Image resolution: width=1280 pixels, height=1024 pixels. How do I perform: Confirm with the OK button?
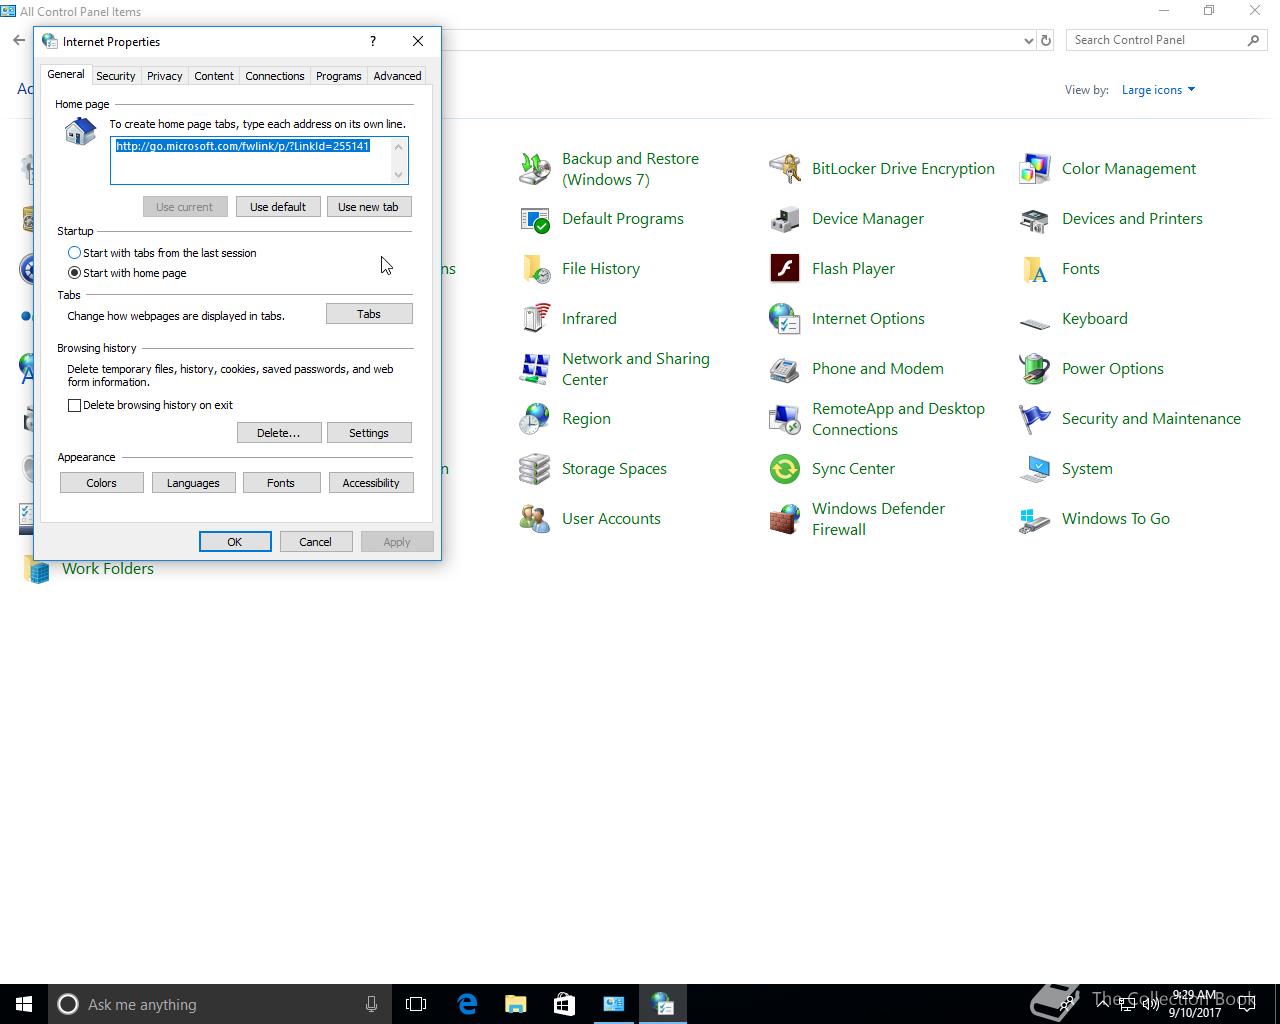(235, 542)
